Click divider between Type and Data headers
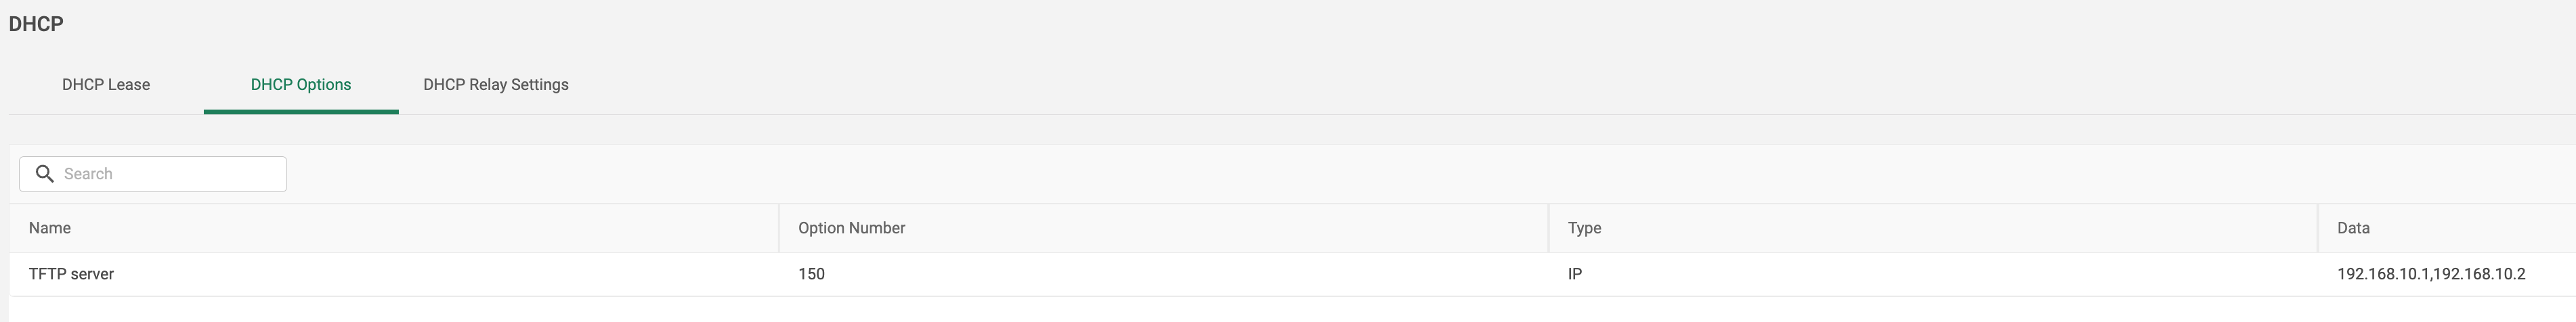 (2318, 228)
